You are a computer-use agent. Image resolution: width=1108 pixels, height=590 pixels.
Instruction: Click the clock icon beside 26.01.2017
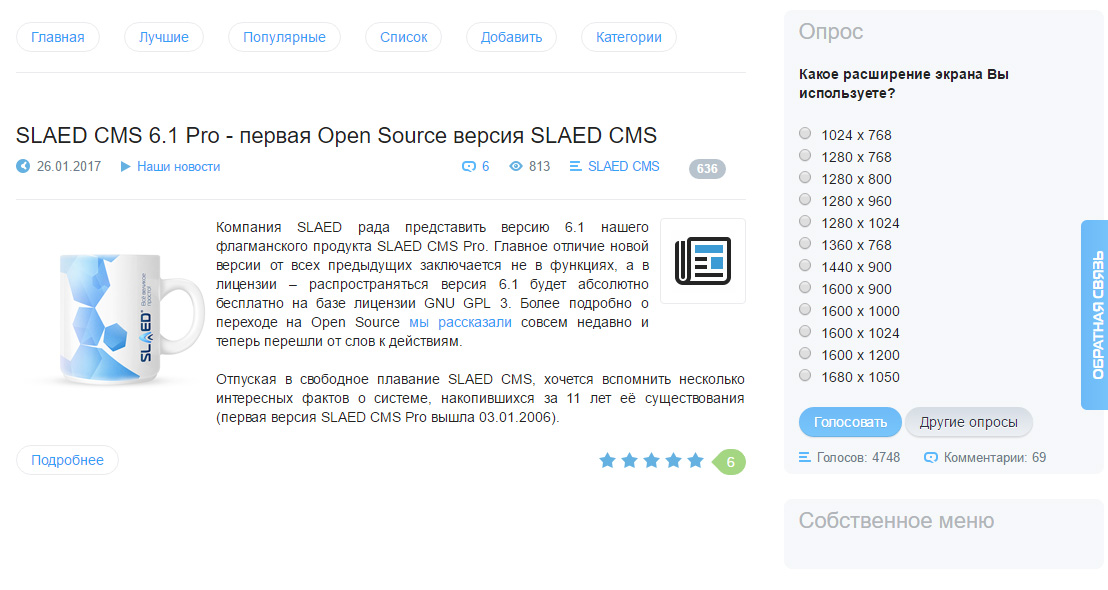(23, 166)
